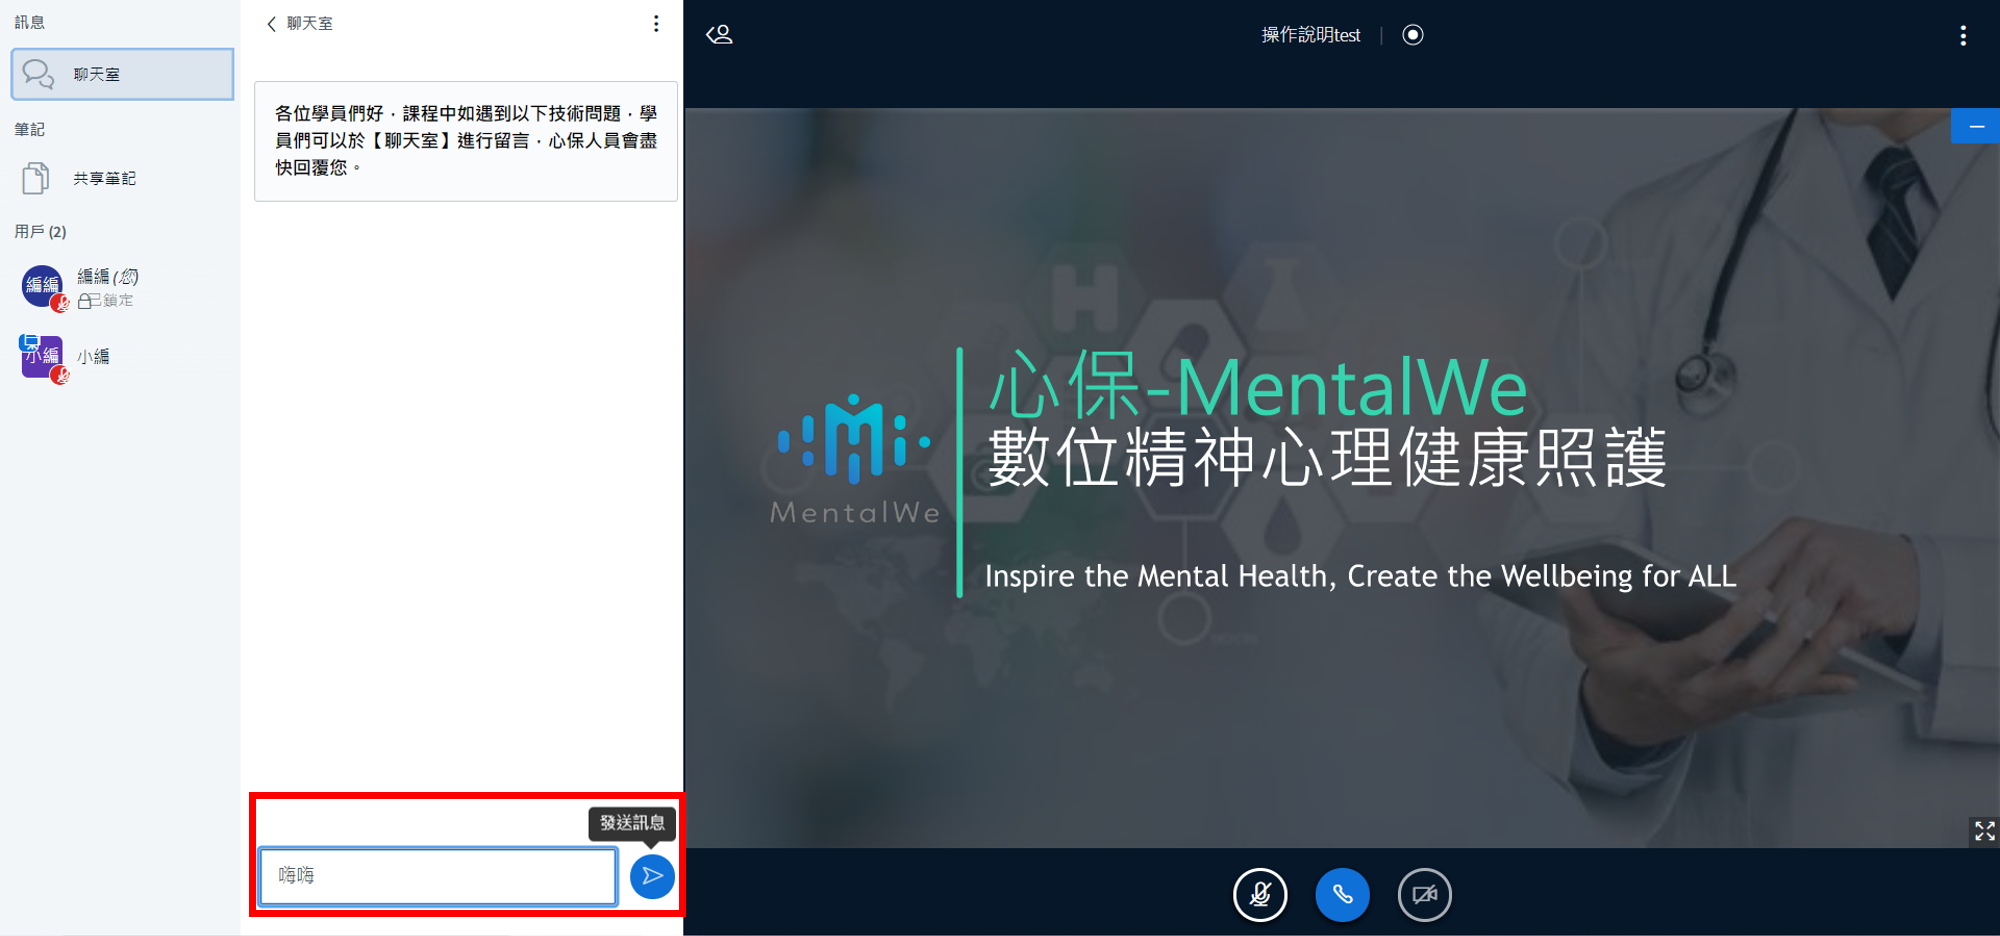Open the 聊天室 chat room item
2000x936 pixels.
point(122,74)
